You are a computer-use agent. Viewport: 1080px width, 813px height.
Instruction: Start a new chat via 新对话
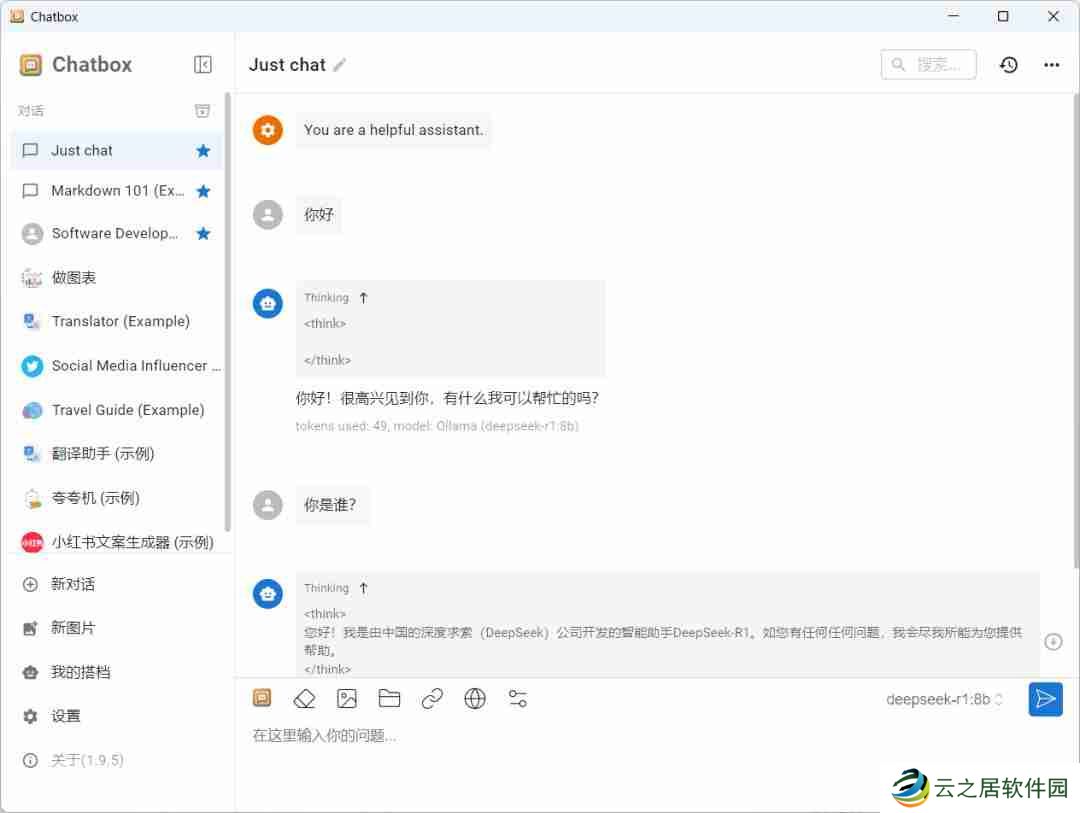point(78,584)
